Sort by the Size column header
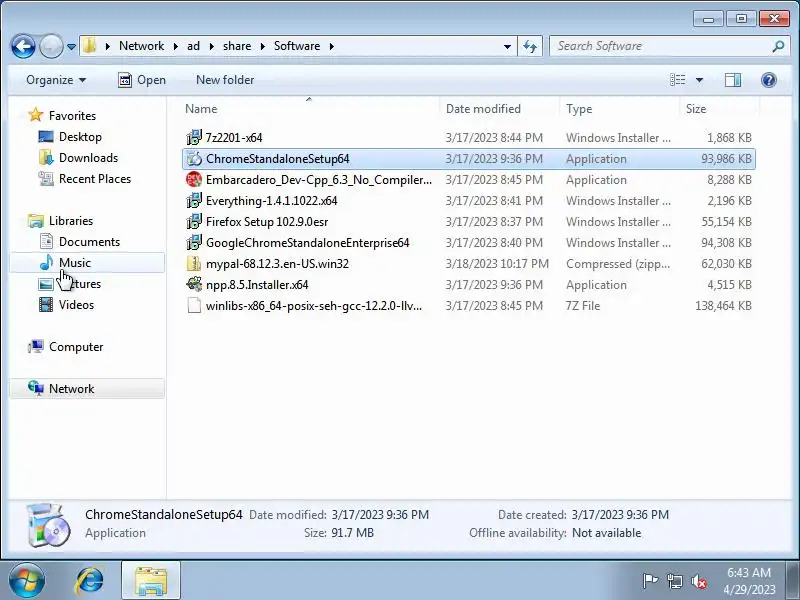The width and height of the screenshot is (800, 600). click(x=719, y=109)
